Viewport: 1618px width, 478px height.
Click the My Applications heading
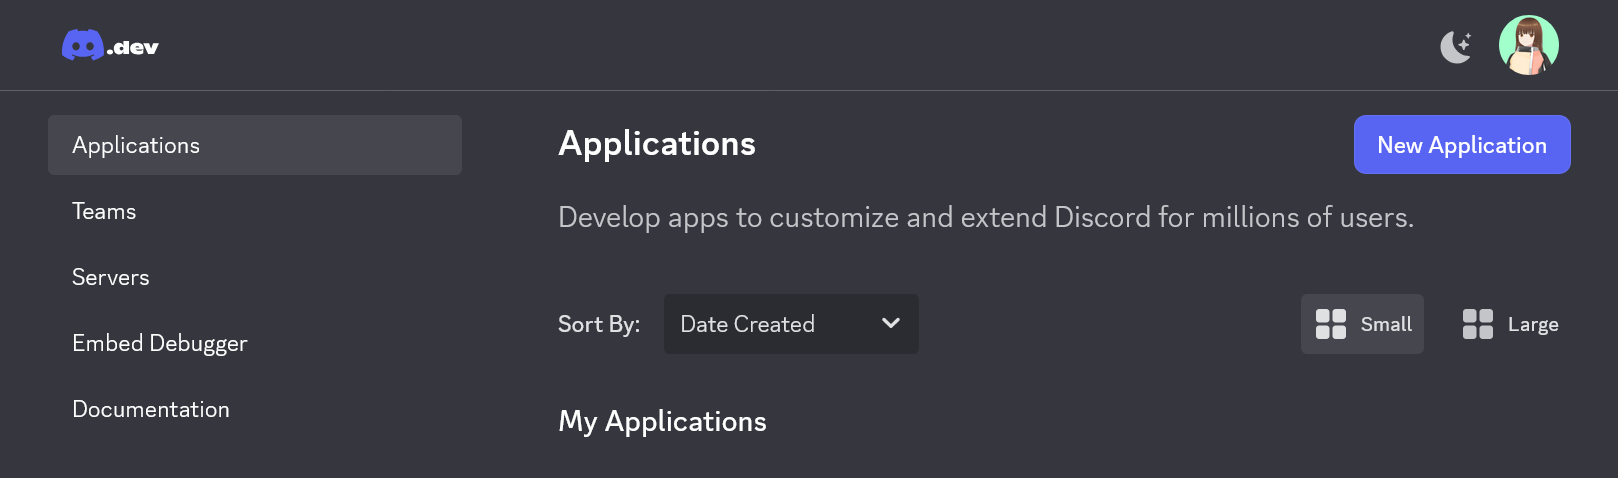(x=663, y=422)
